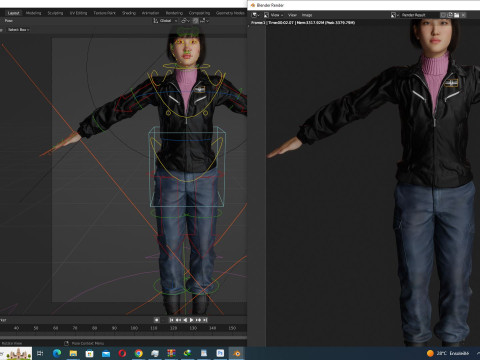Screen dimensions: 480x360
Task: Click the Blender logo in Render window title
Action: pyautogui.click(x=253, y=5)
